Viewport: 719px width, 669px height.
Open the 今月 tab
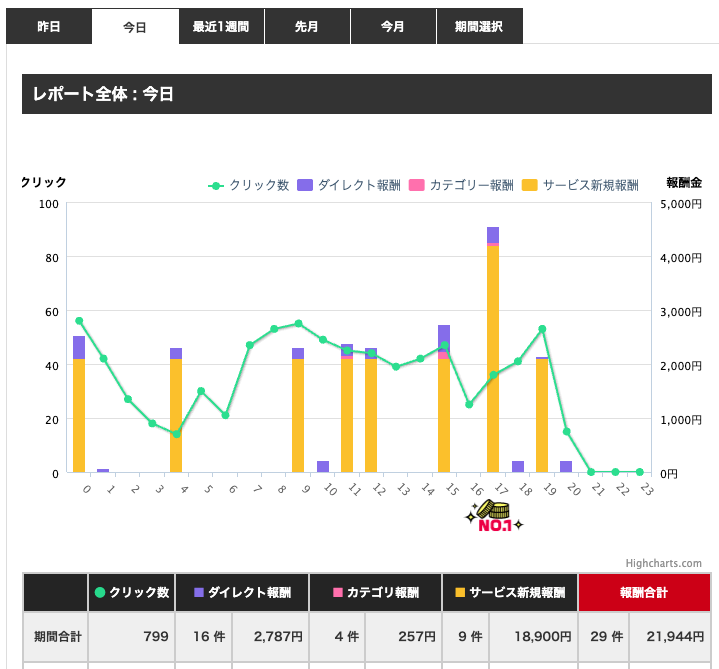[393, 27]
